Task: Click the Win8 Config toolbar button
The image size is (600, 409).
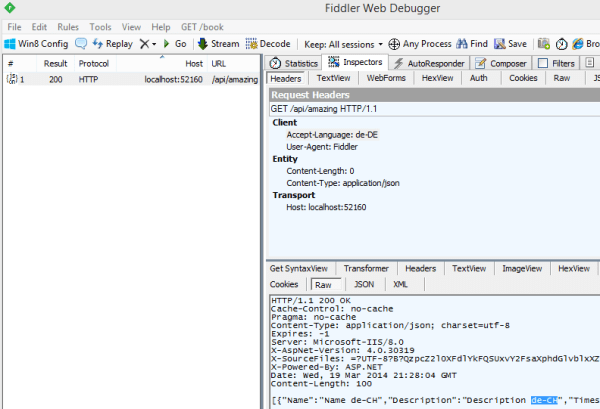Action: point(37,44)
